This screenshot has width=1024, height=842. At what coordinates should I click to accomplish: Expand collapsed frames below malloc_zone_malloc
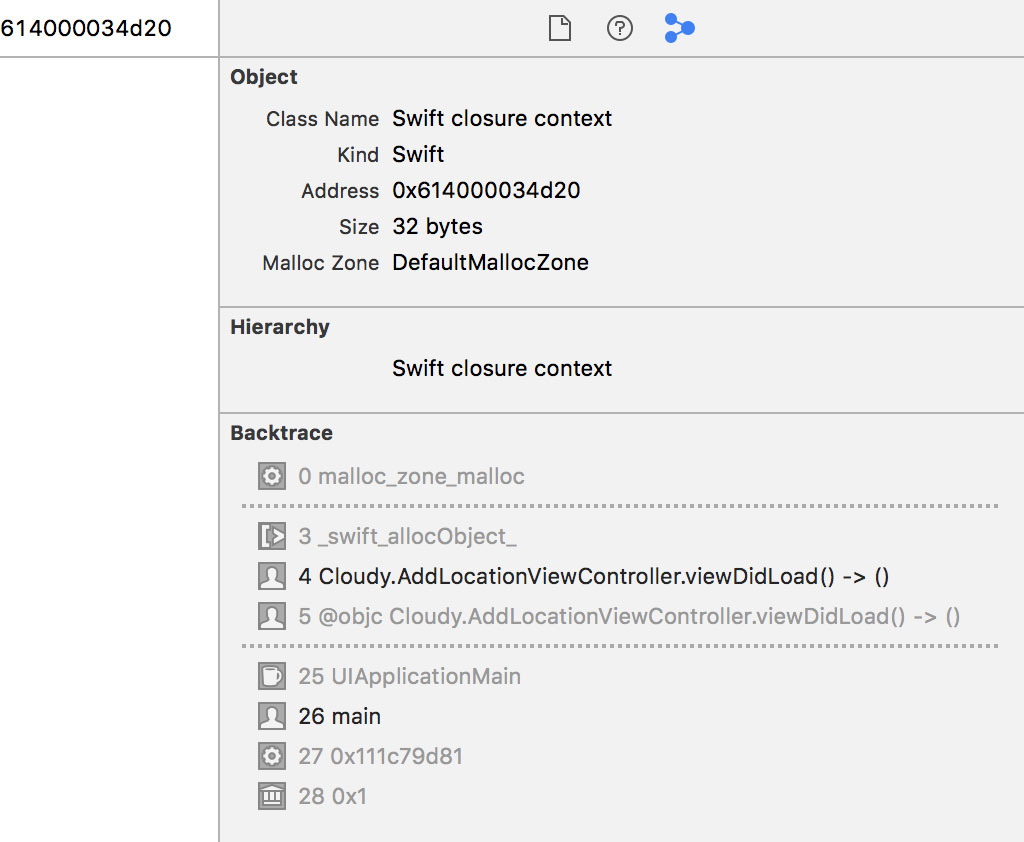point(620,506)
